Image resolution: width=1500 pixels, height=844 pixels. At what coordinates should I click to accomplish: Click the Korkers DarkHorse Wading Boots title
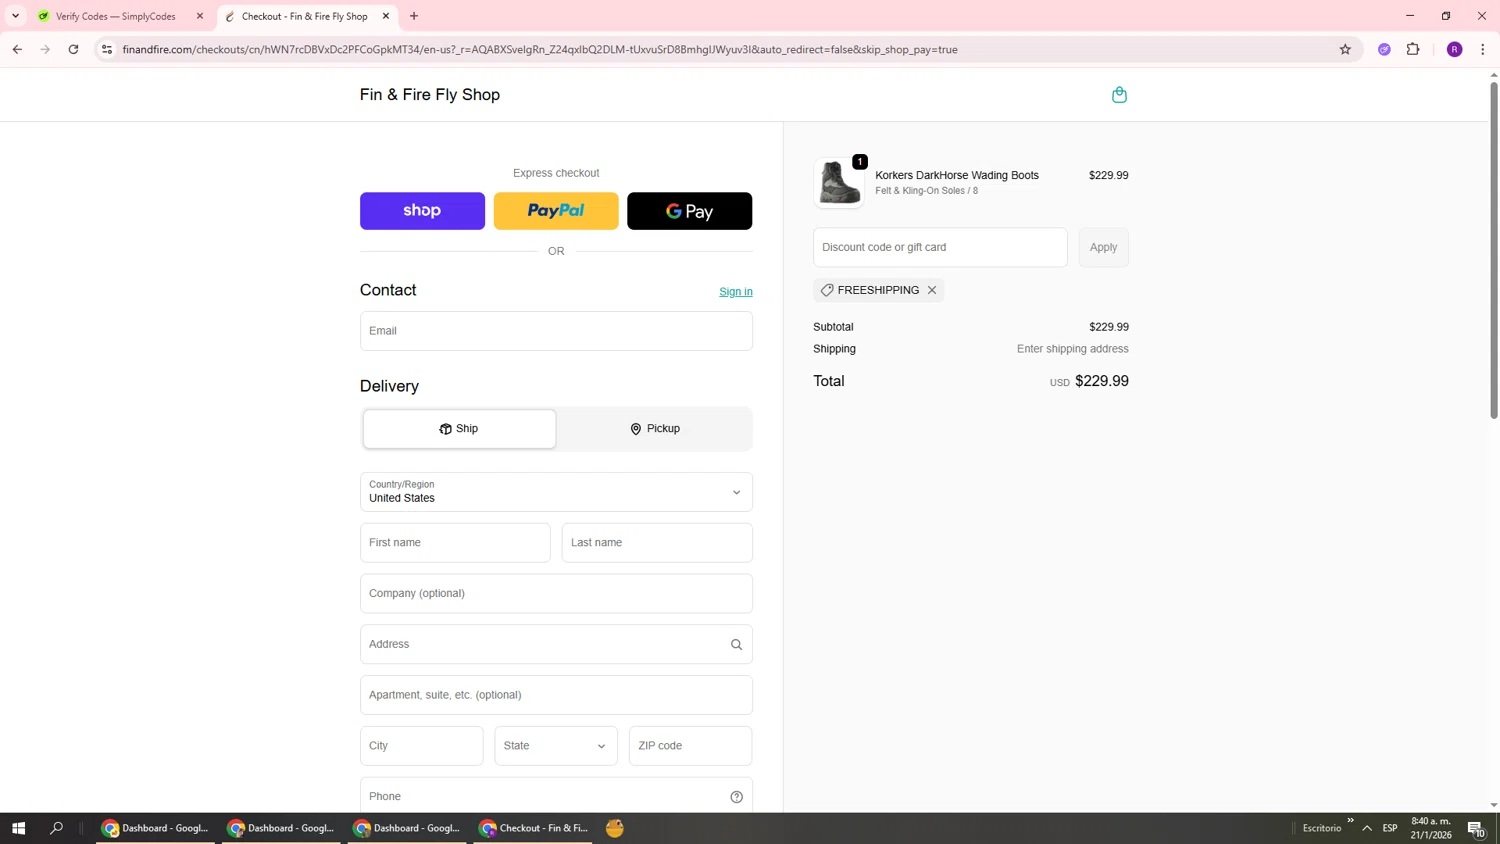(957, 175)
